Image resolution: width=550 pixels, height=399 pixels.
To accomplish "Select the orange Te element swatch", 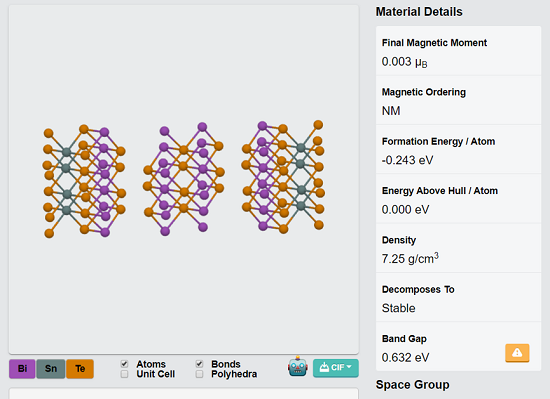I will [80, 368].
